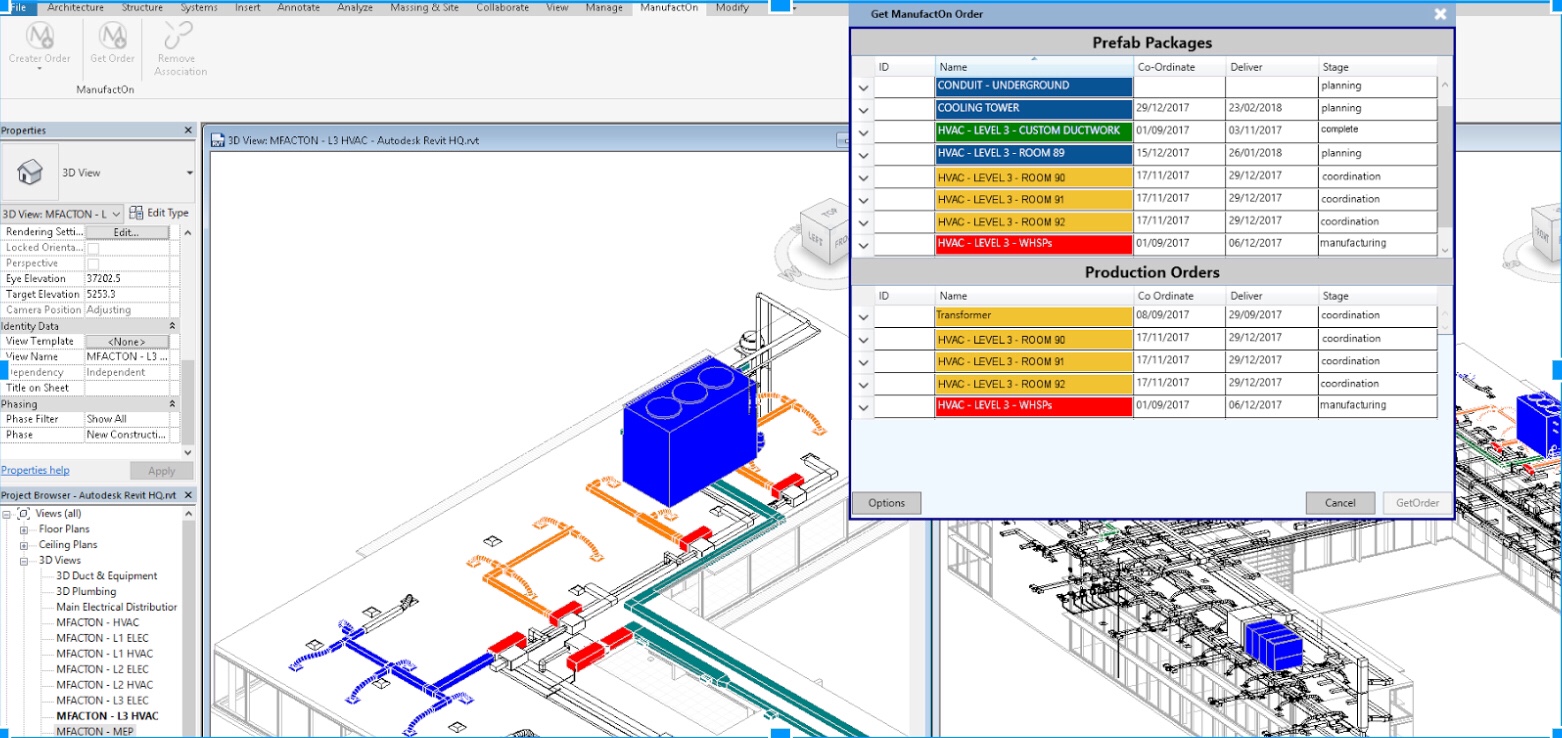This screenshot has height=738, width=1562.
Task: Open the File menu tab
Action: [x=18, y=7]
